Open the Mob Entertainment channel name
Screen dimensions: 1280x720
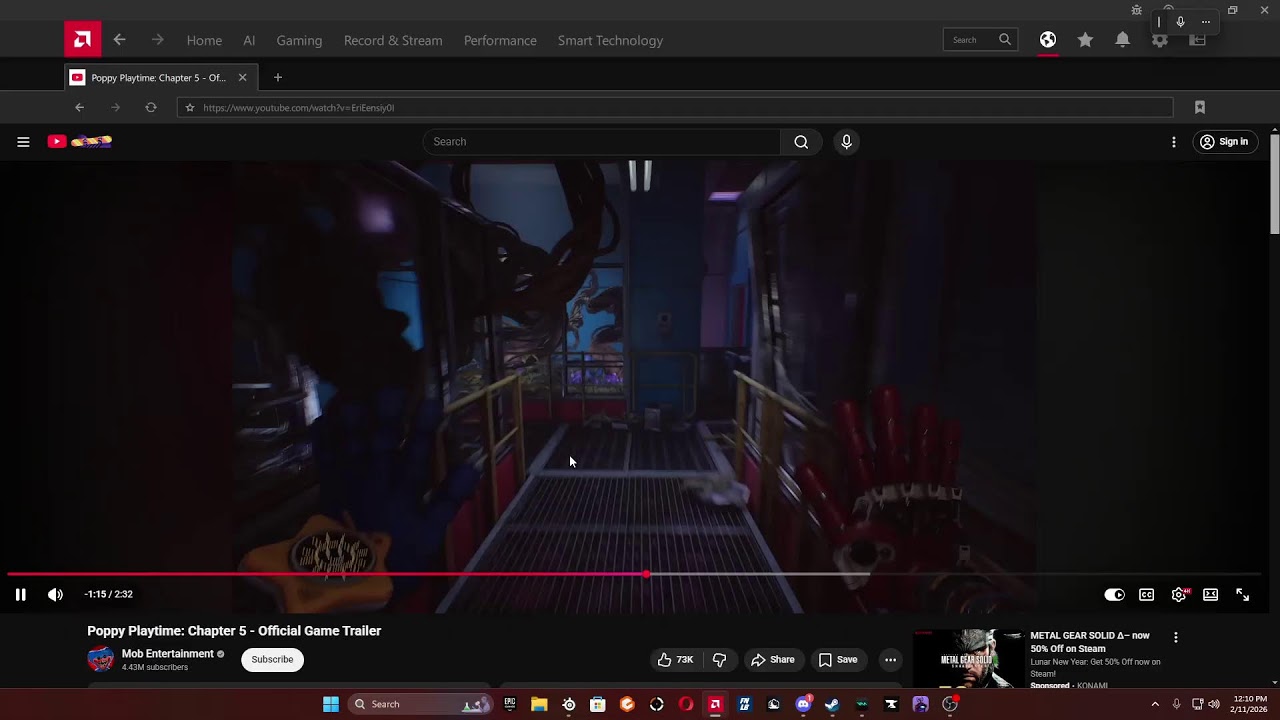pyautogui.click(x=167, y=654)
